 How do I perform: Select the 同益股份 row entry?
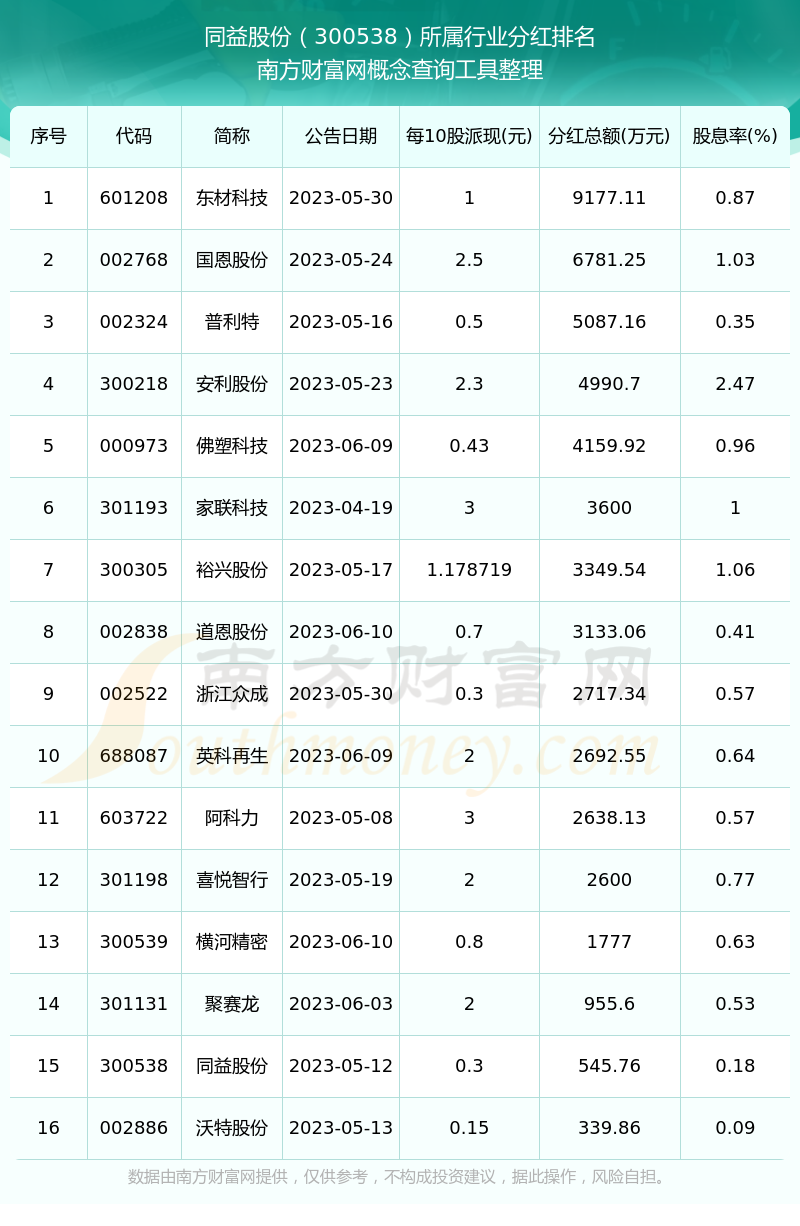point(232,1066)
